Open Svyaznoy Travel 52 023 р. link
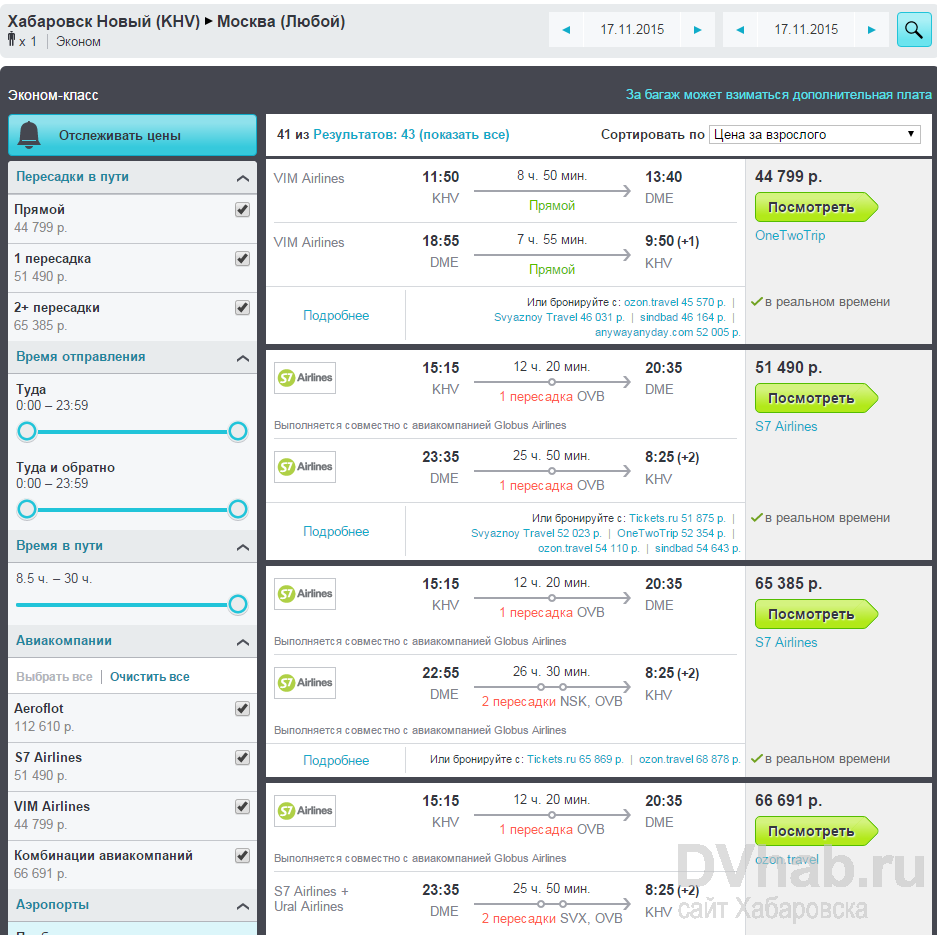This screenshot has width=937, height=935. (536, 534)
